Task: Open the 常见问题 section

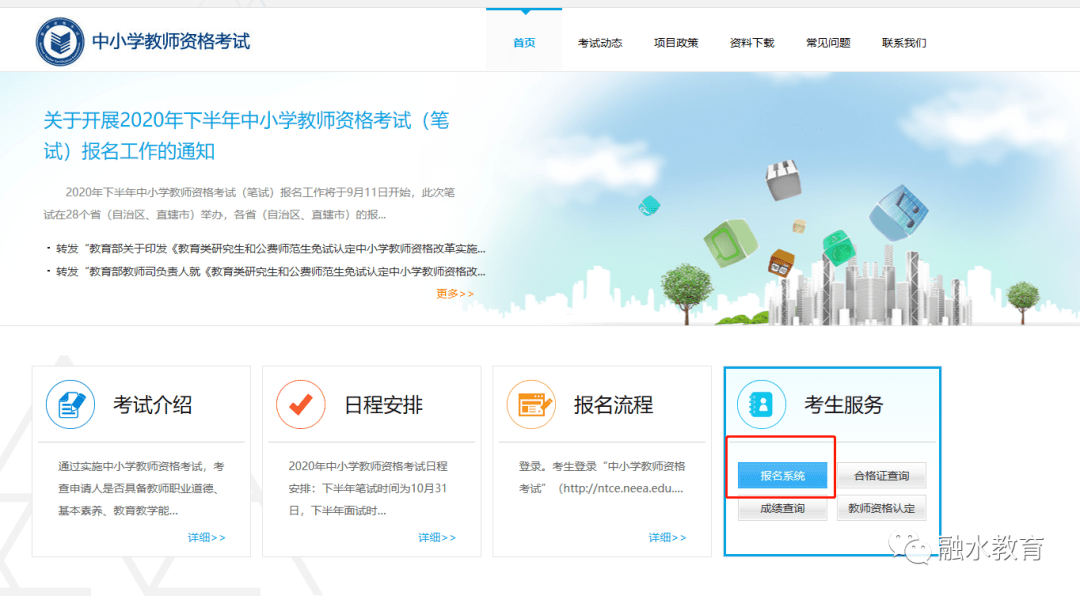Action: click(828, 42)
